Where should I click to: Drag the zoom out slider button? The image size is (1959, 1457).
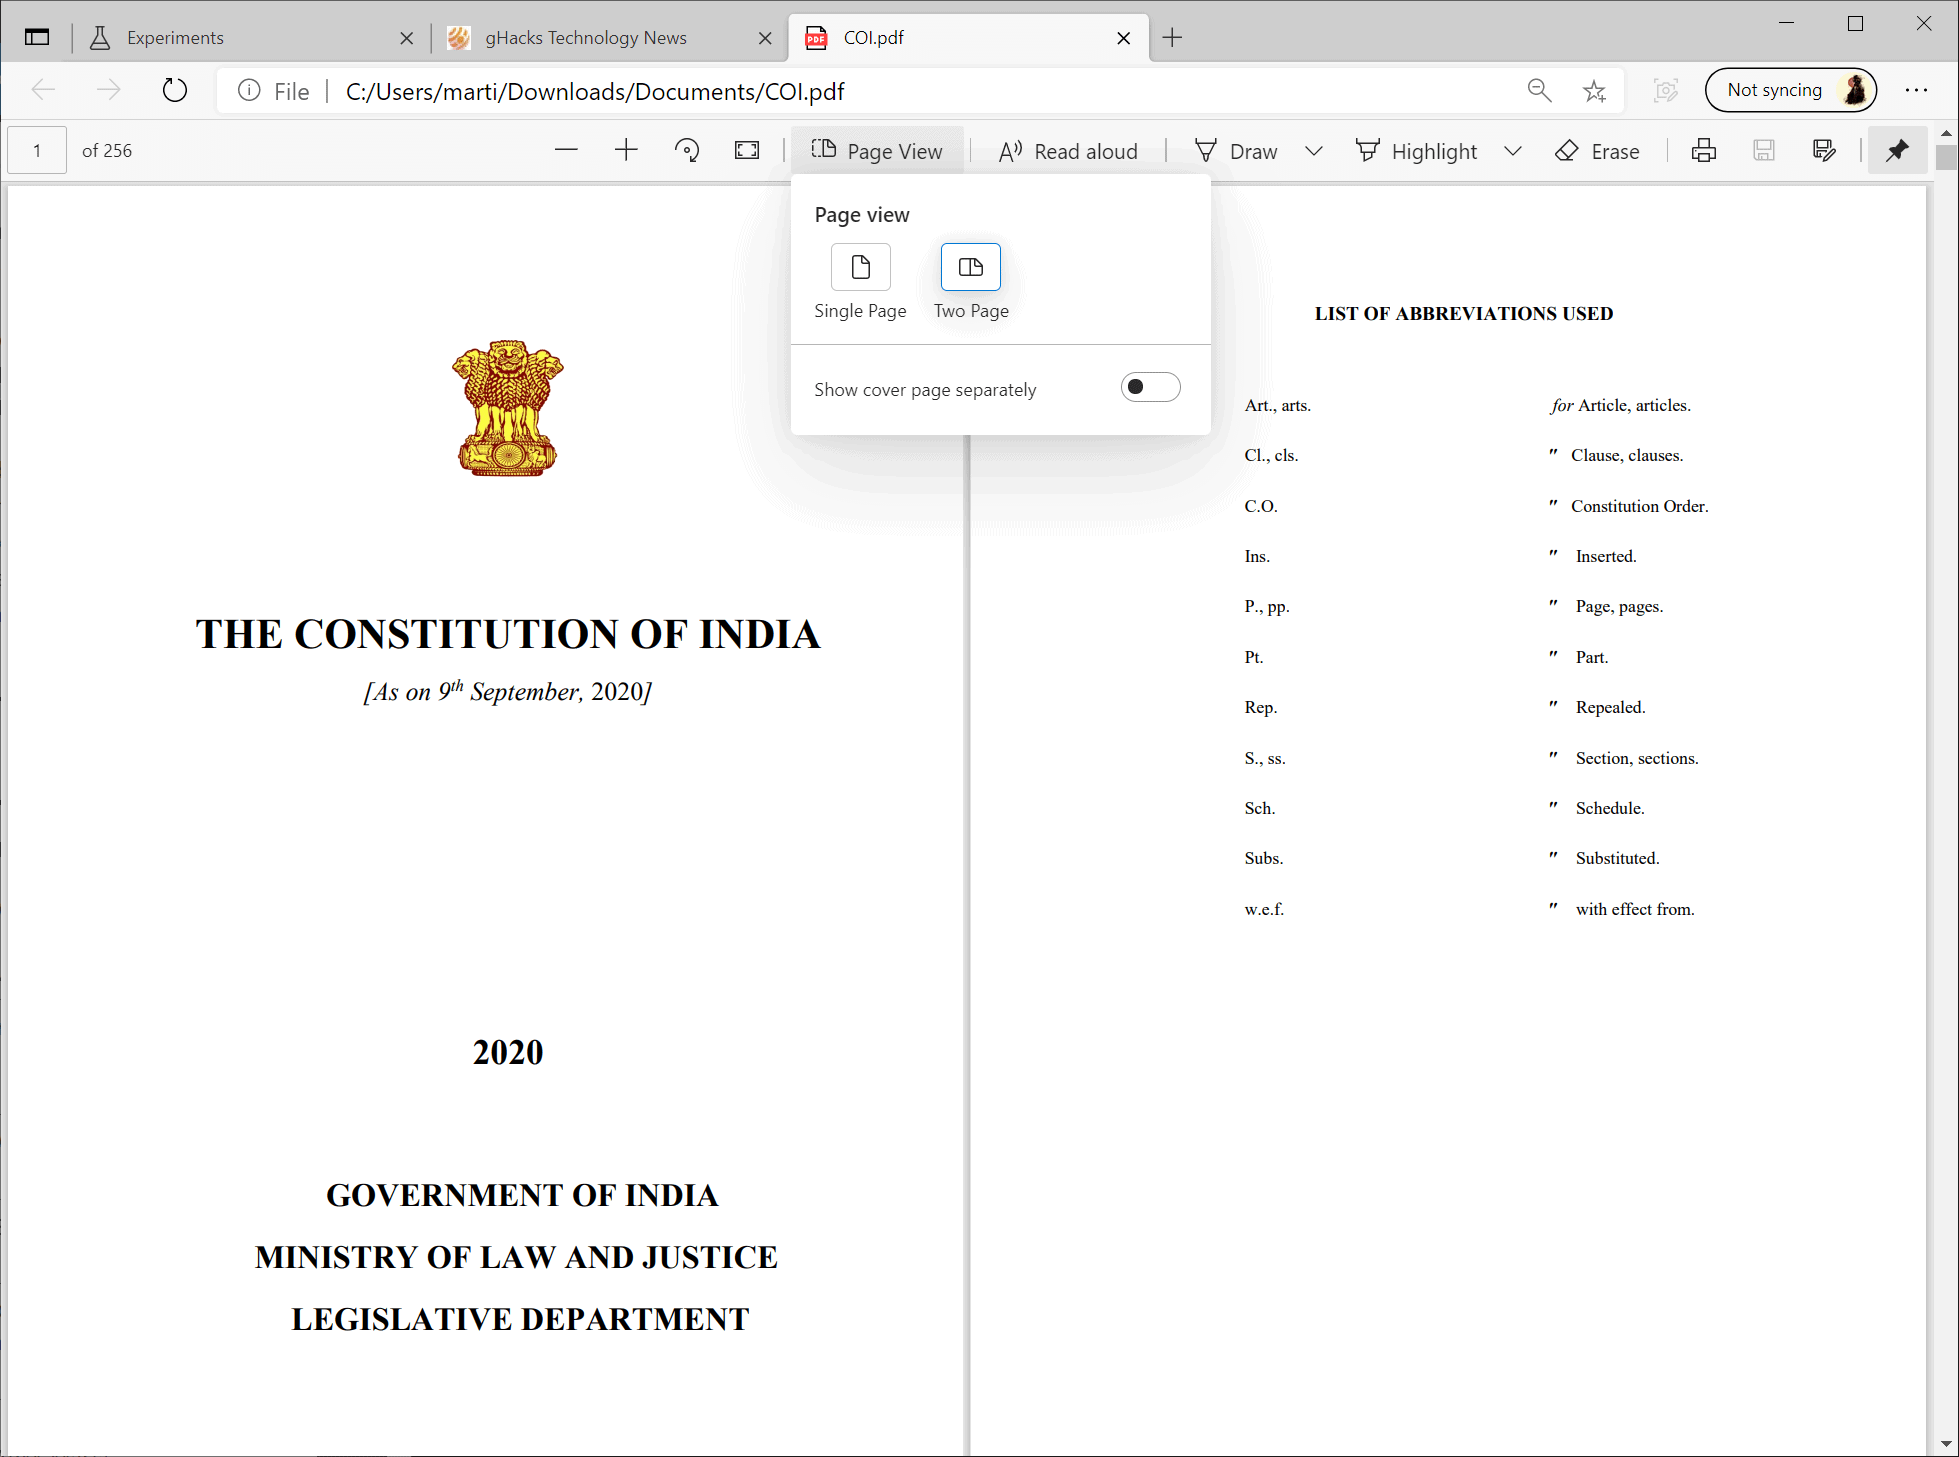coord(566,150)
